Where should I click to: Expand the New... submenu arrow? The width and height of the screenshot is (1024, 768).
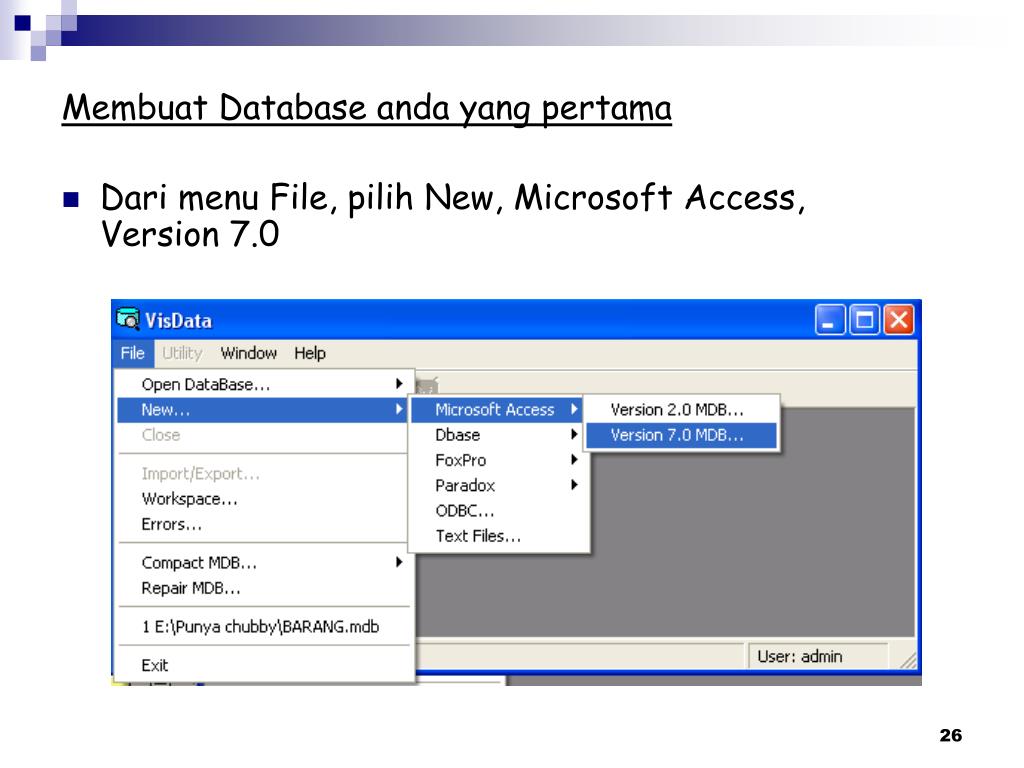pos(399,409)
